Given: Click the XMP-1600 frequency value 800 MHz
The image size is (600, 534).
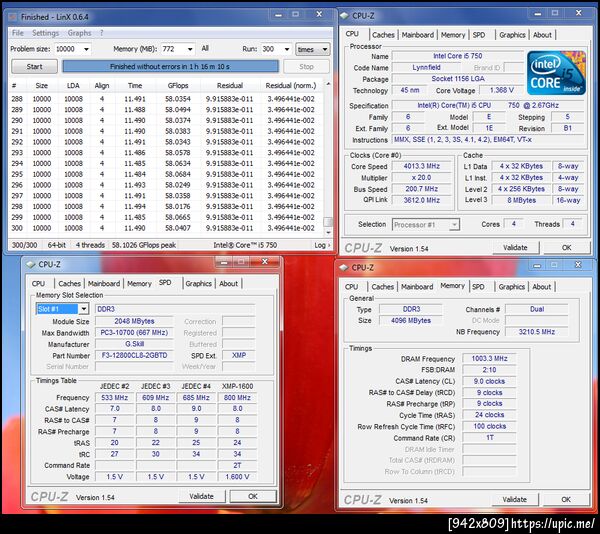Looking at the screenshot, I should click(237, 397).
